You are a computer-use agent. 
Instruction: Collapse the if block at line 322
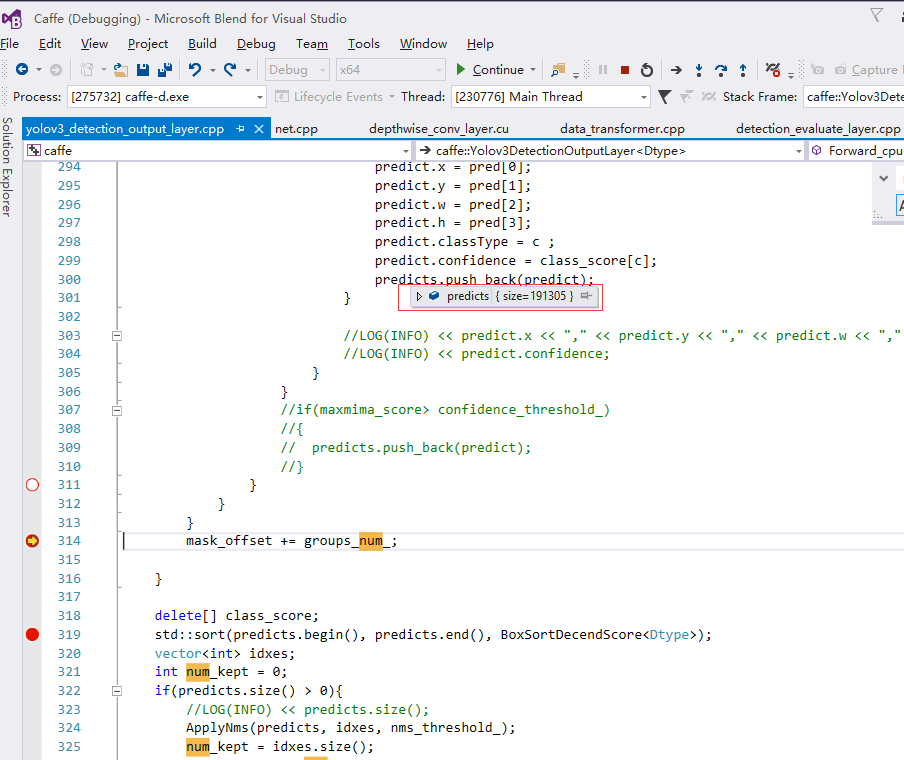point(116,691)
